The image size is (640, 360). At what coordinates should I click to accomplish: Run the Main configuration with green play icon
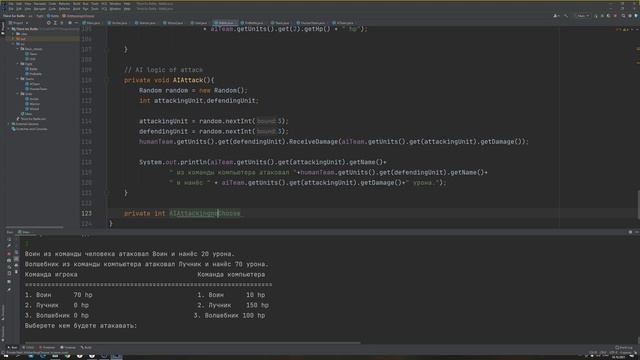point(596,16)
